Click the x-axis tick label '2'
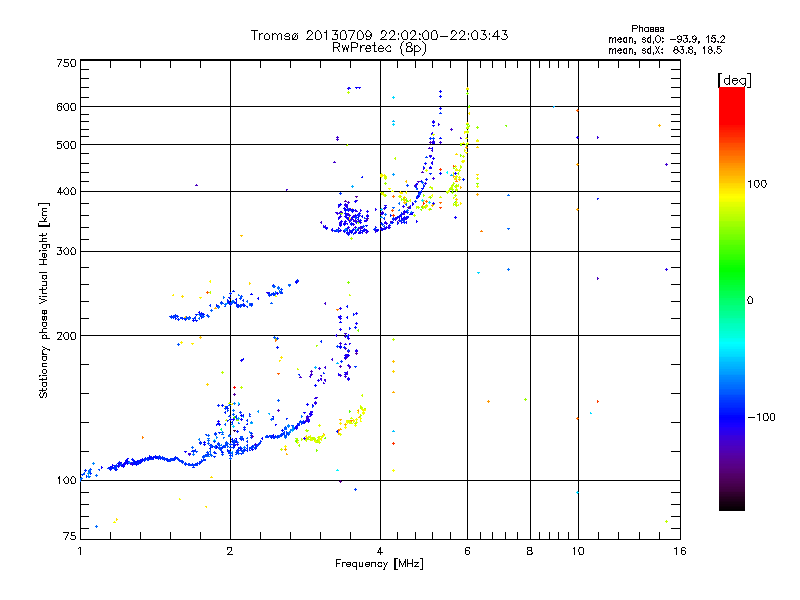This screenshot has height=600, width=800. [230, 551]
